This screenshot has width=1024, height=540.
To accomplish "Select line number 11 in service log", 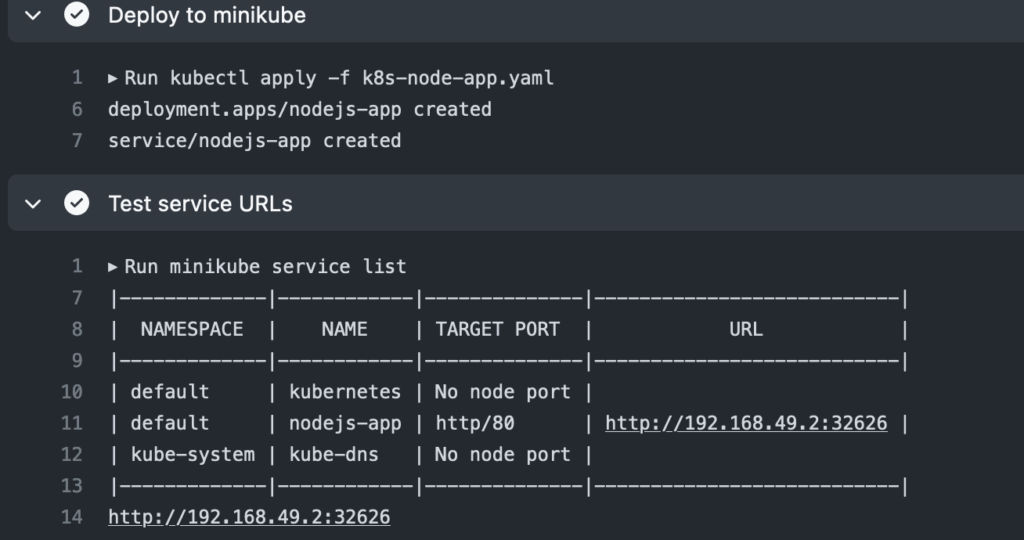I will 72,423.
